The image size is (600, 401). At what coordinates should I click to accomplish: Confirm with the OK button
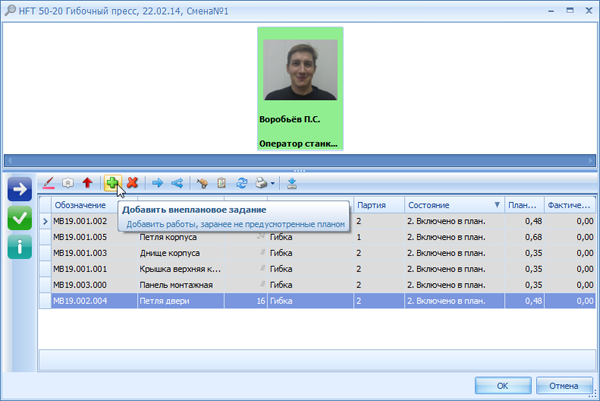(x=503, y=386)
